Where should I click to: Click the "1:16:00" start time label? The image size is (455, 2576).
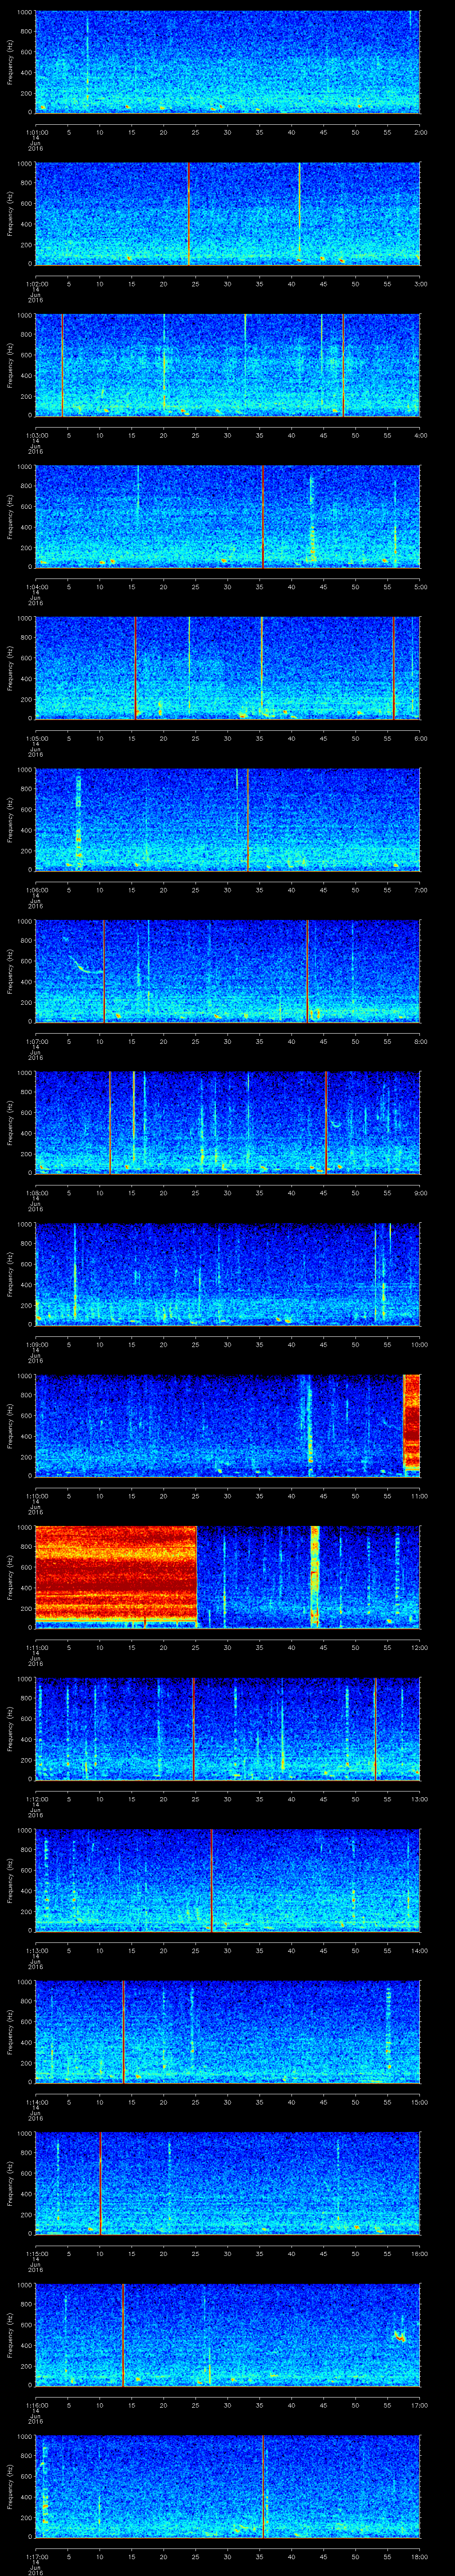coord(36,2405)
